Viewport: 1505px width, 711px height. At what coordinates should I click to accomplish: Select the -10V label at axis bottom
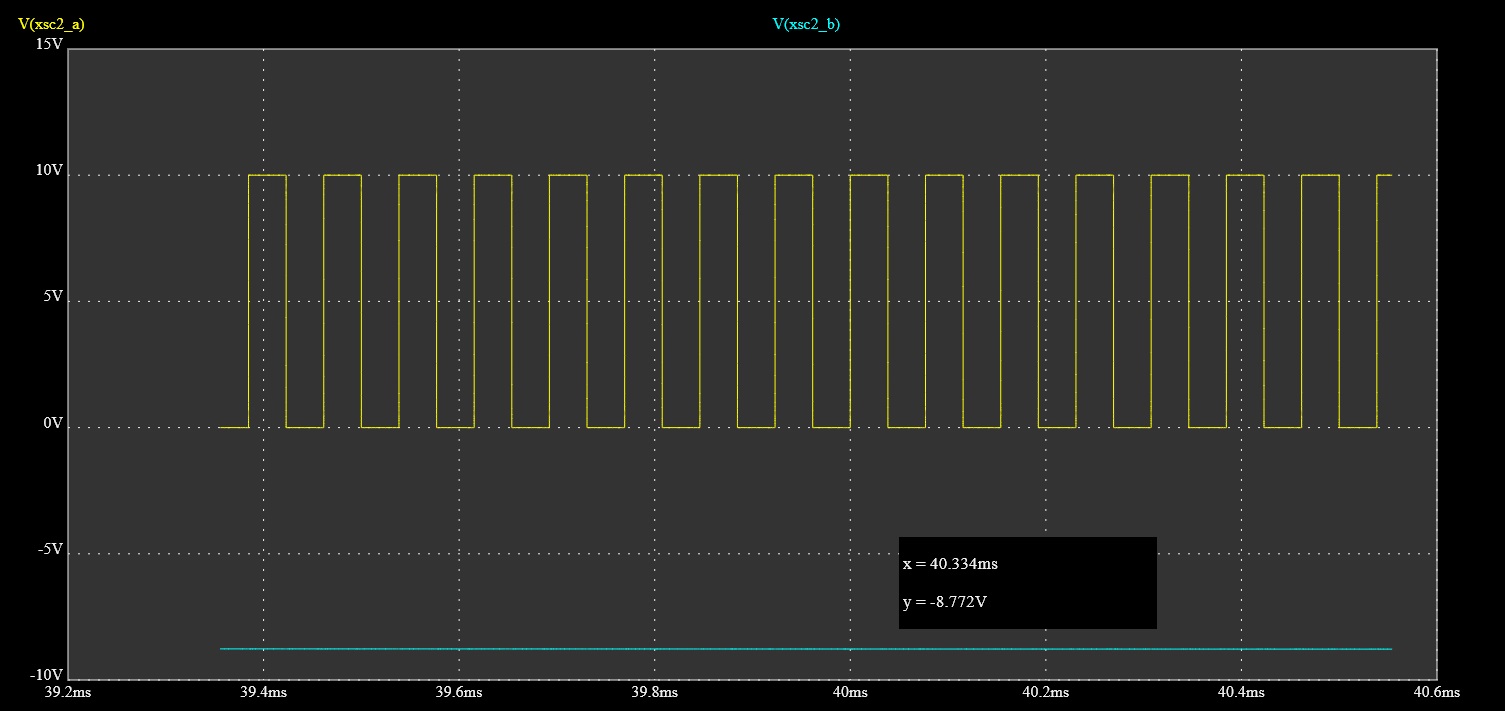click(47, 675)
